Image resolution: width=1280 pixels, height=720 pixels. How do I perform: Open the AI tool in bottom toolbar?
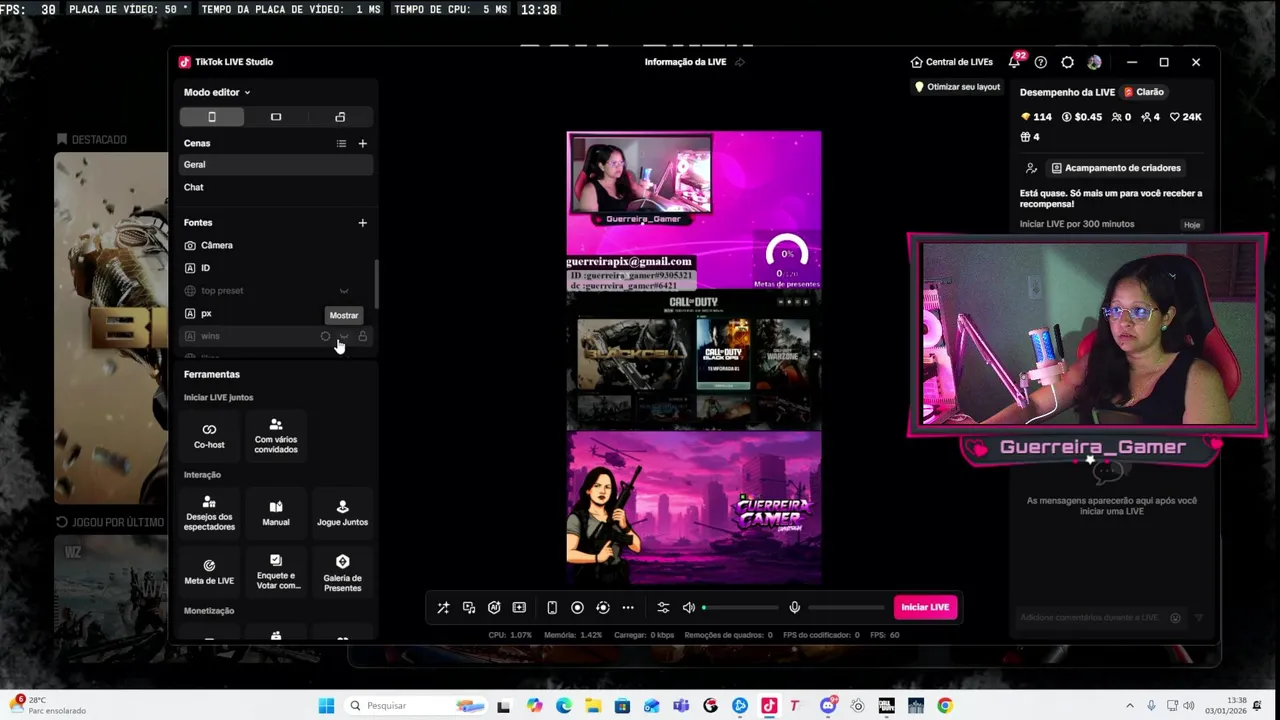click(x=494, y=607)
